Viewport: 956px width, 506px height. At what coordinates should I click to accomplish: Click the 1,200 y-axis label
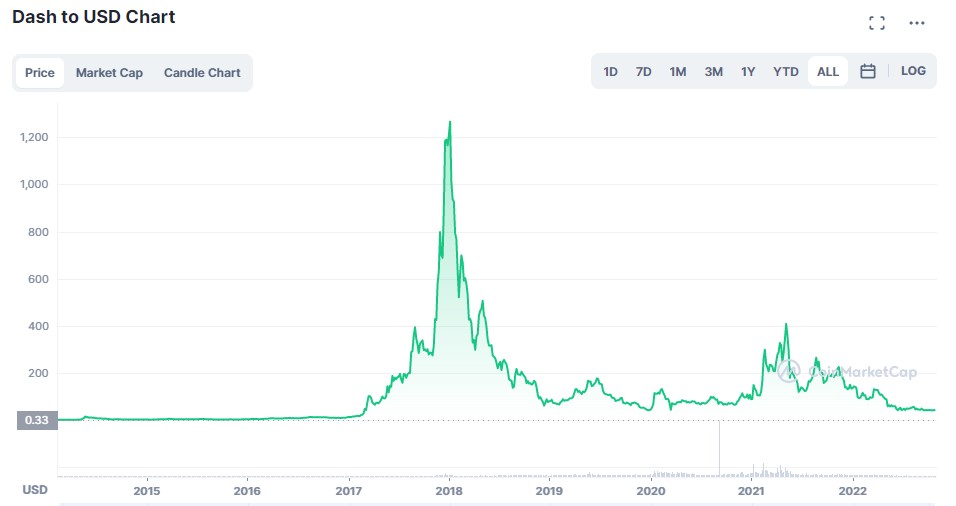tap(34, 137)
